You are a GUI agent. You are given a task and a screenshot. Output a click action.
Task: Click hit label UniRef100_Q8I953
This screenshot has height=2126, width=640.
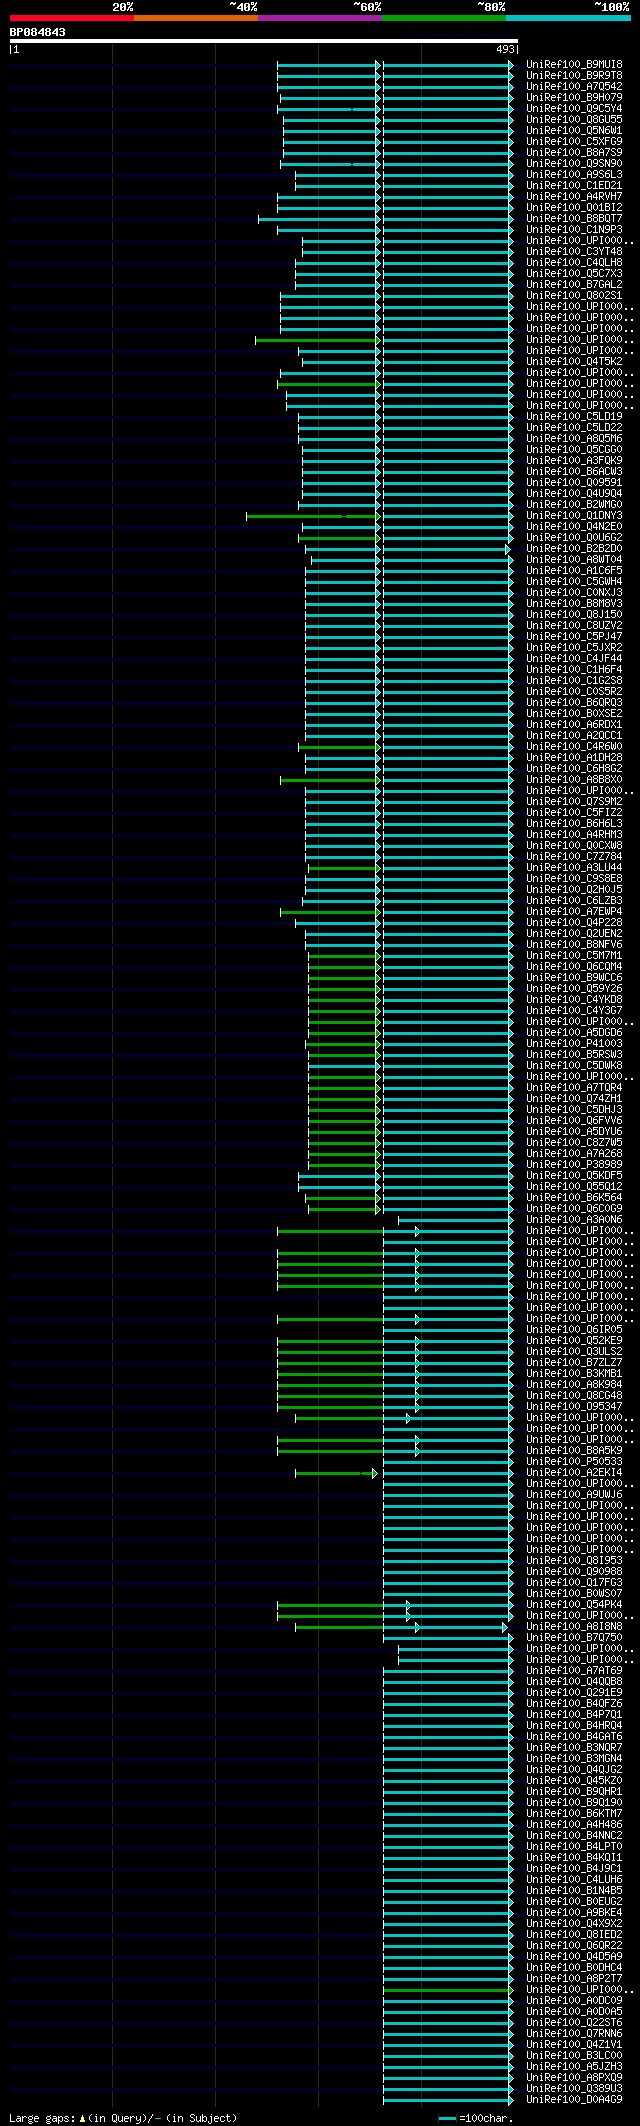point(574,1560)
